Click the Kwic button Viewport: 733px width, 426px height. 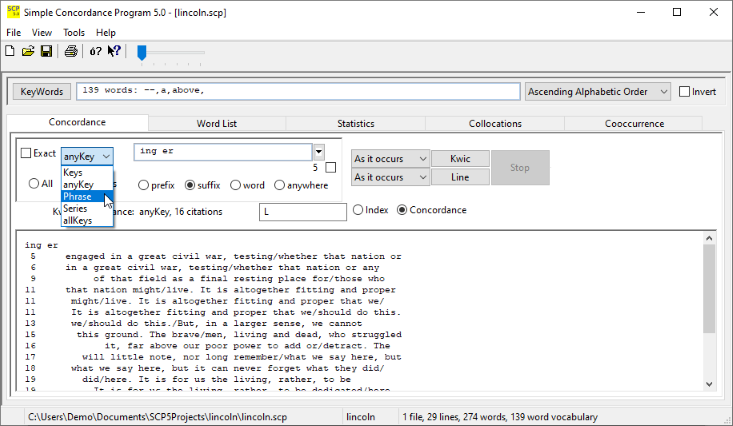pyautogui.click(x=461, y=159)
